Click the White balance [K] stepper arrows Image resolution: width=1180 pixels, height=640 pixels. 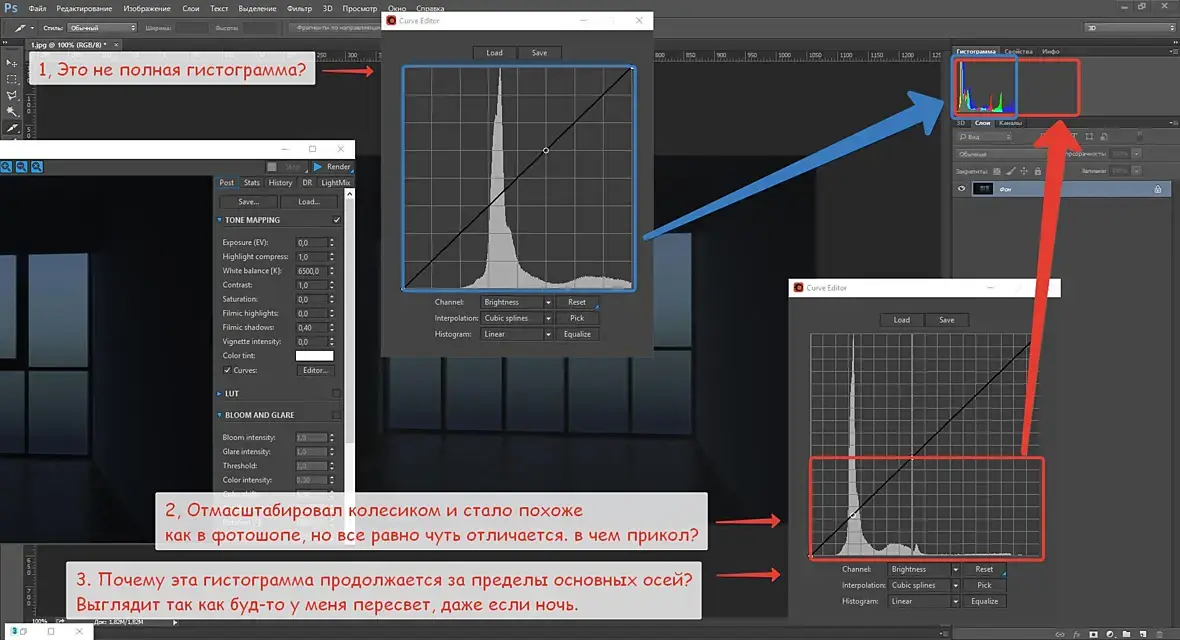pos(331,271)
